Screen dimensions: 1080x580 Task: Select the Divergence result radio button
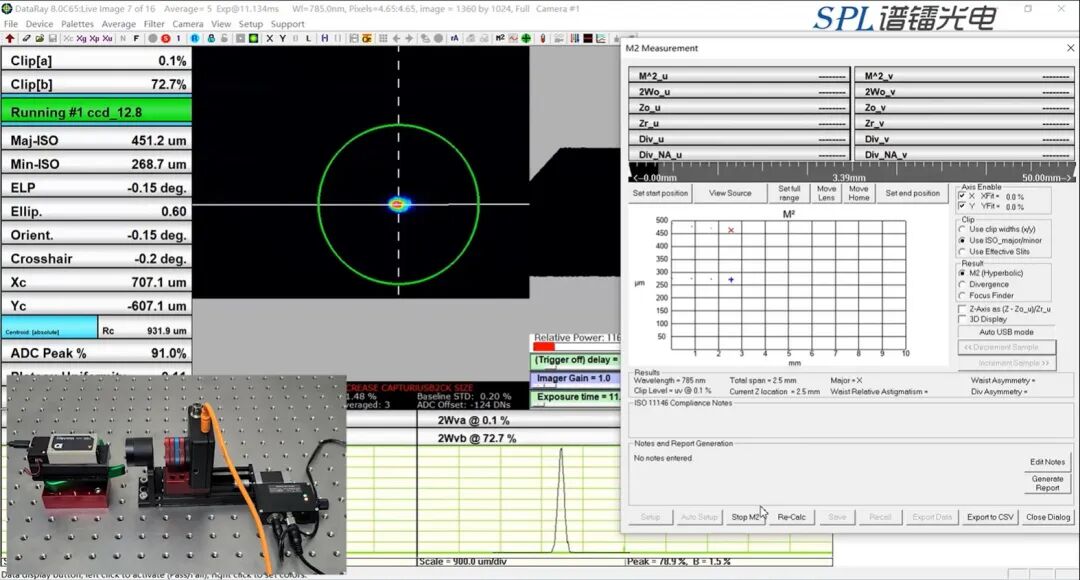[x=962, y=284]
